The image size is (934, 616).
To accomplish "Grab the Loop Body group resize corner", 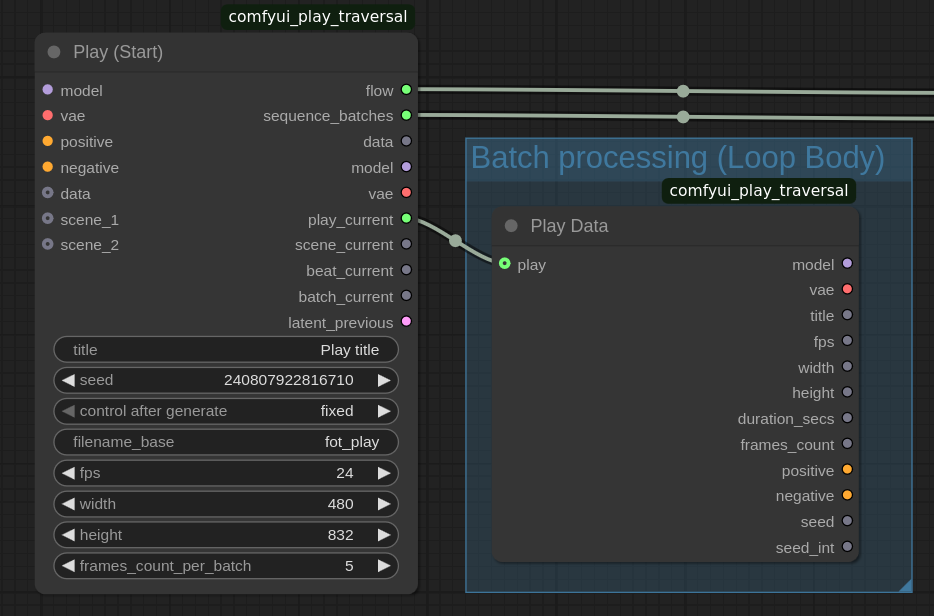I will click(x=905, y=585).
